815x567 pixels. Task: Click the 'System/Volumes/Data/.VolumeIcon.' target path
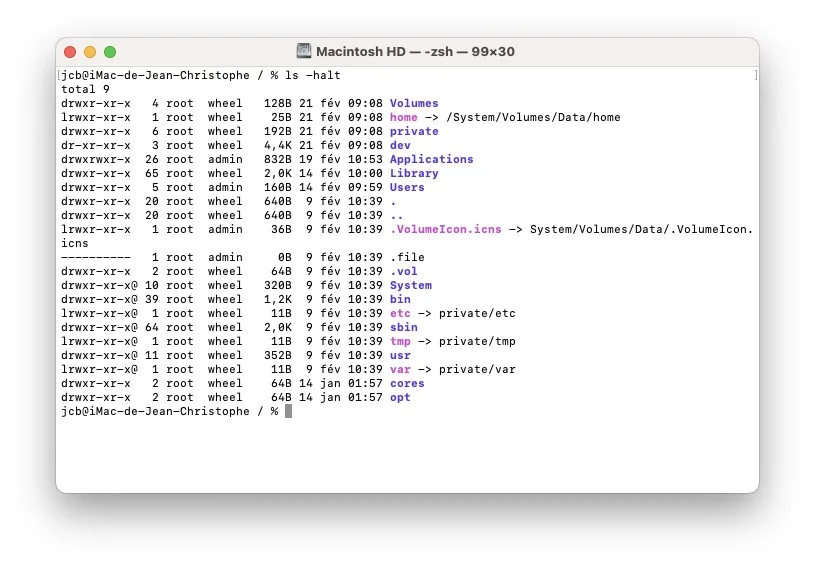coord(641,230)
